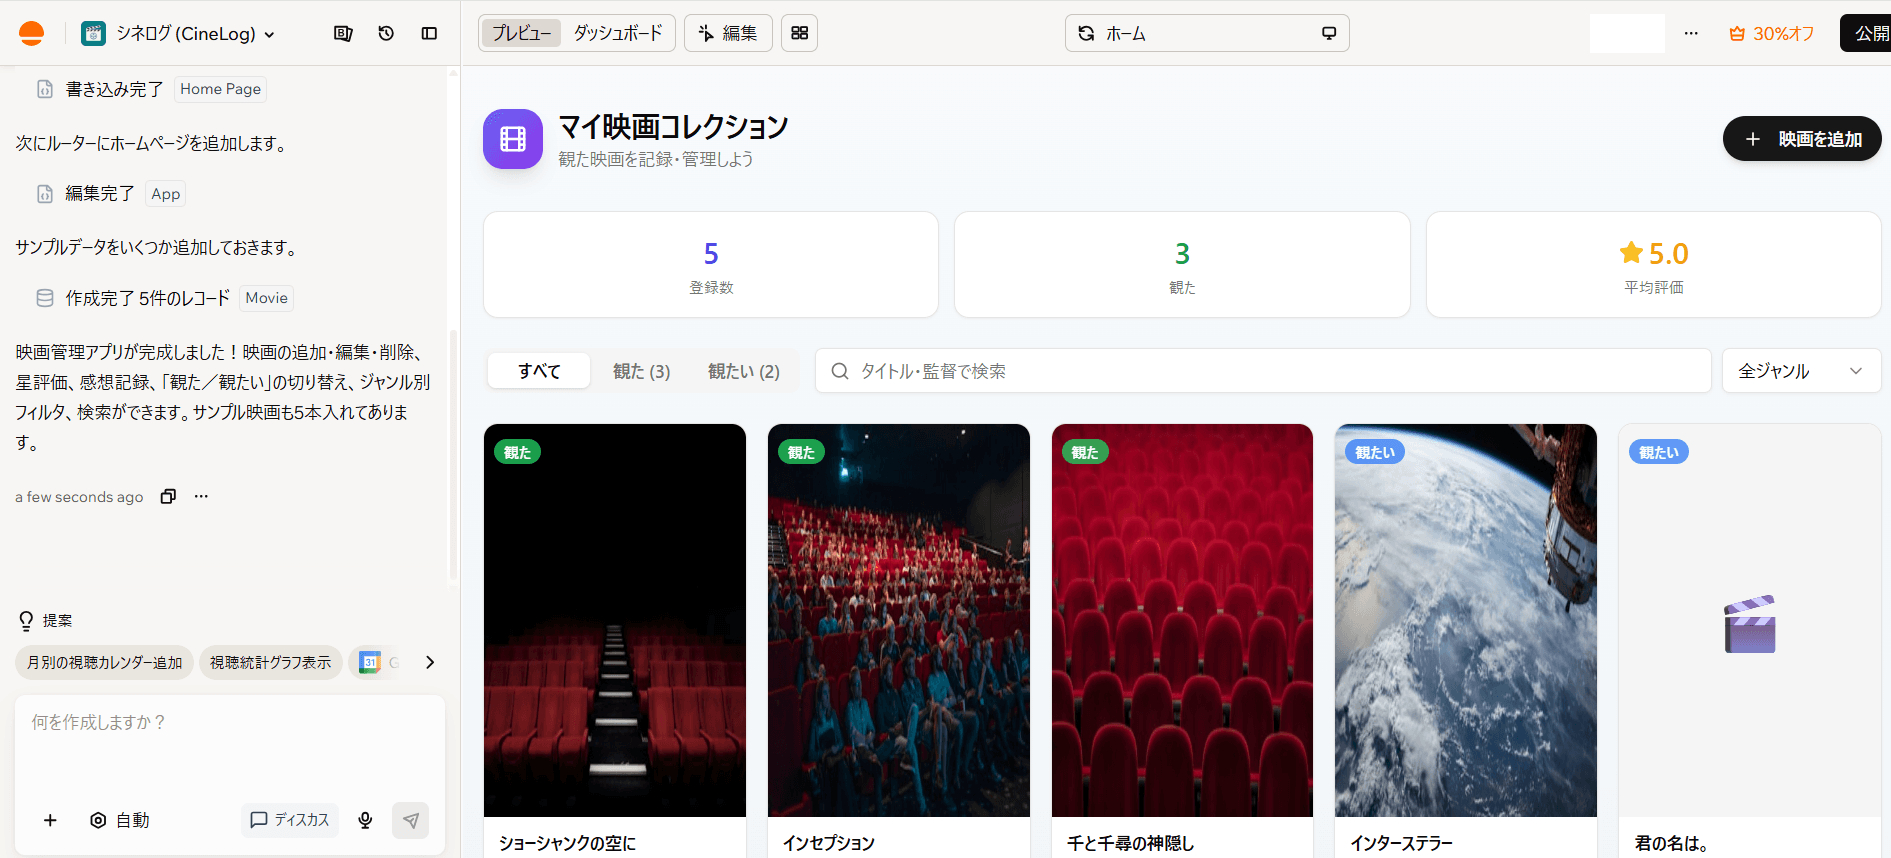Screen dimensions: 1891x858
Task: Click the インターステラー title text
Action: [1401, 843]
